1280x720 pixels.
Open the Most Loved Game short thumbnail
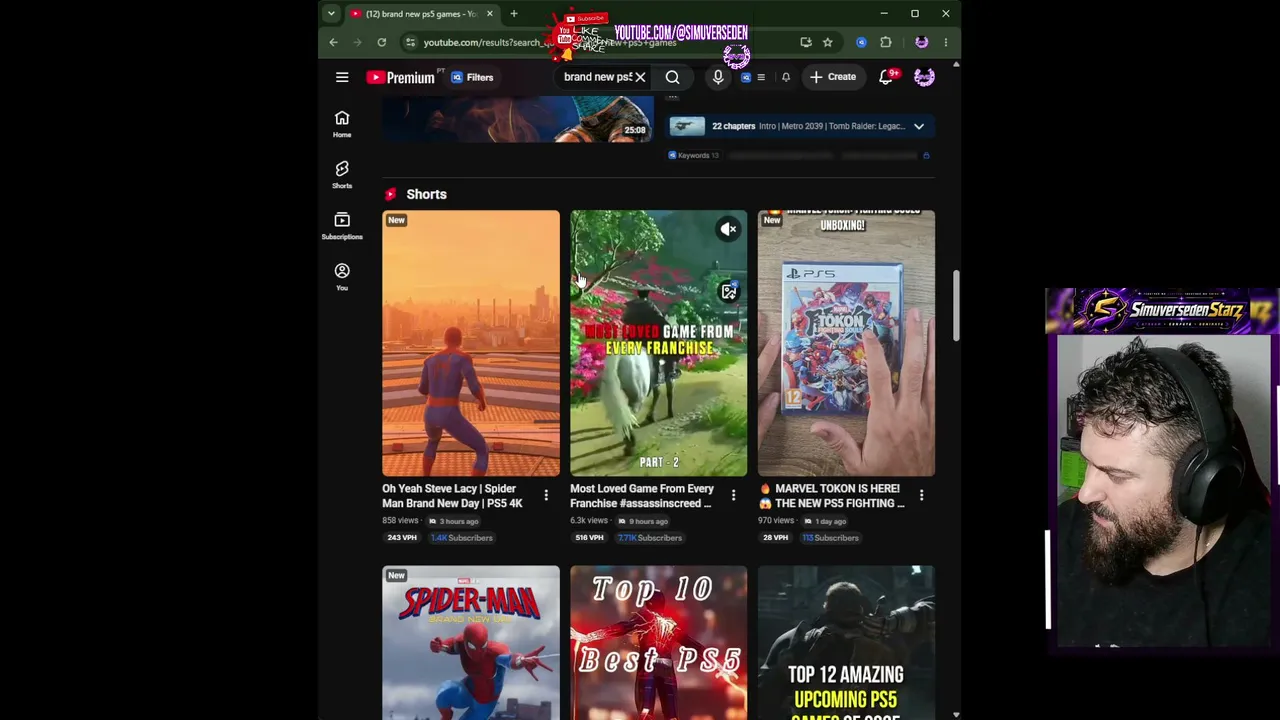point(658,343)
